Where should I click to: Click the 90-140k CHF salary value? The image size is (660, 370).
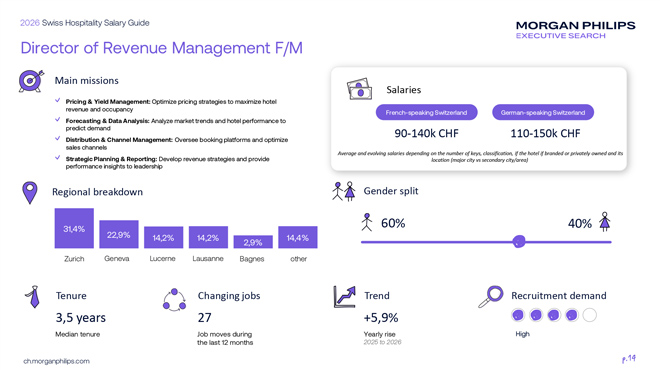coord(426,133)
